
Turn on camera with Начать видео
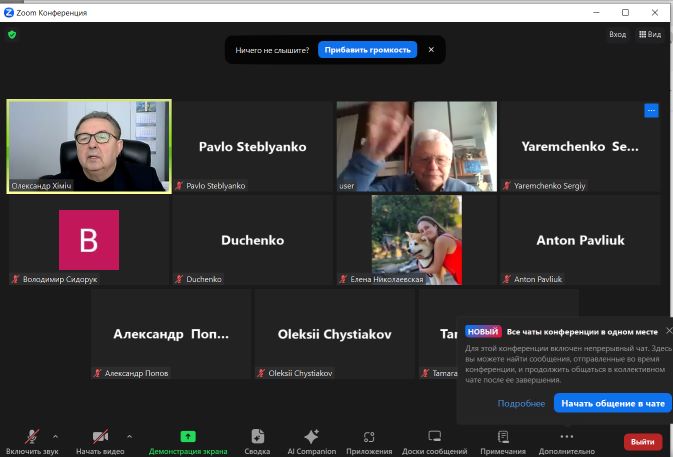[100, 437]
